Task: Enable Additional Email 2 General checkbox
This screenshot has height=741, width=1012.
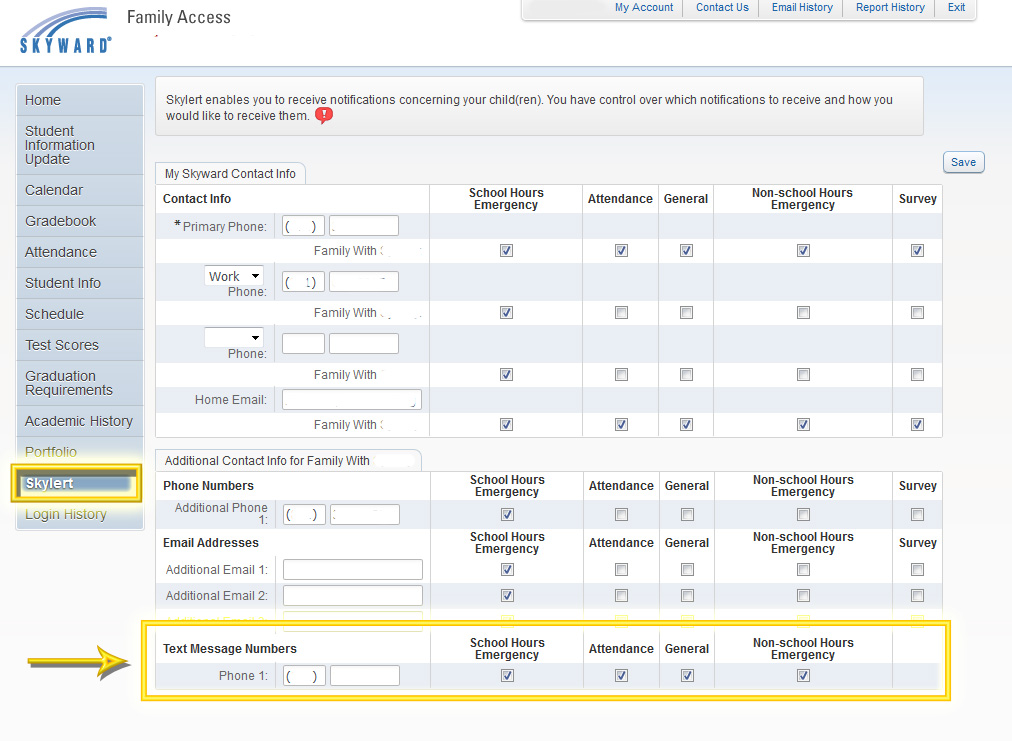Action: click(687, 595)
